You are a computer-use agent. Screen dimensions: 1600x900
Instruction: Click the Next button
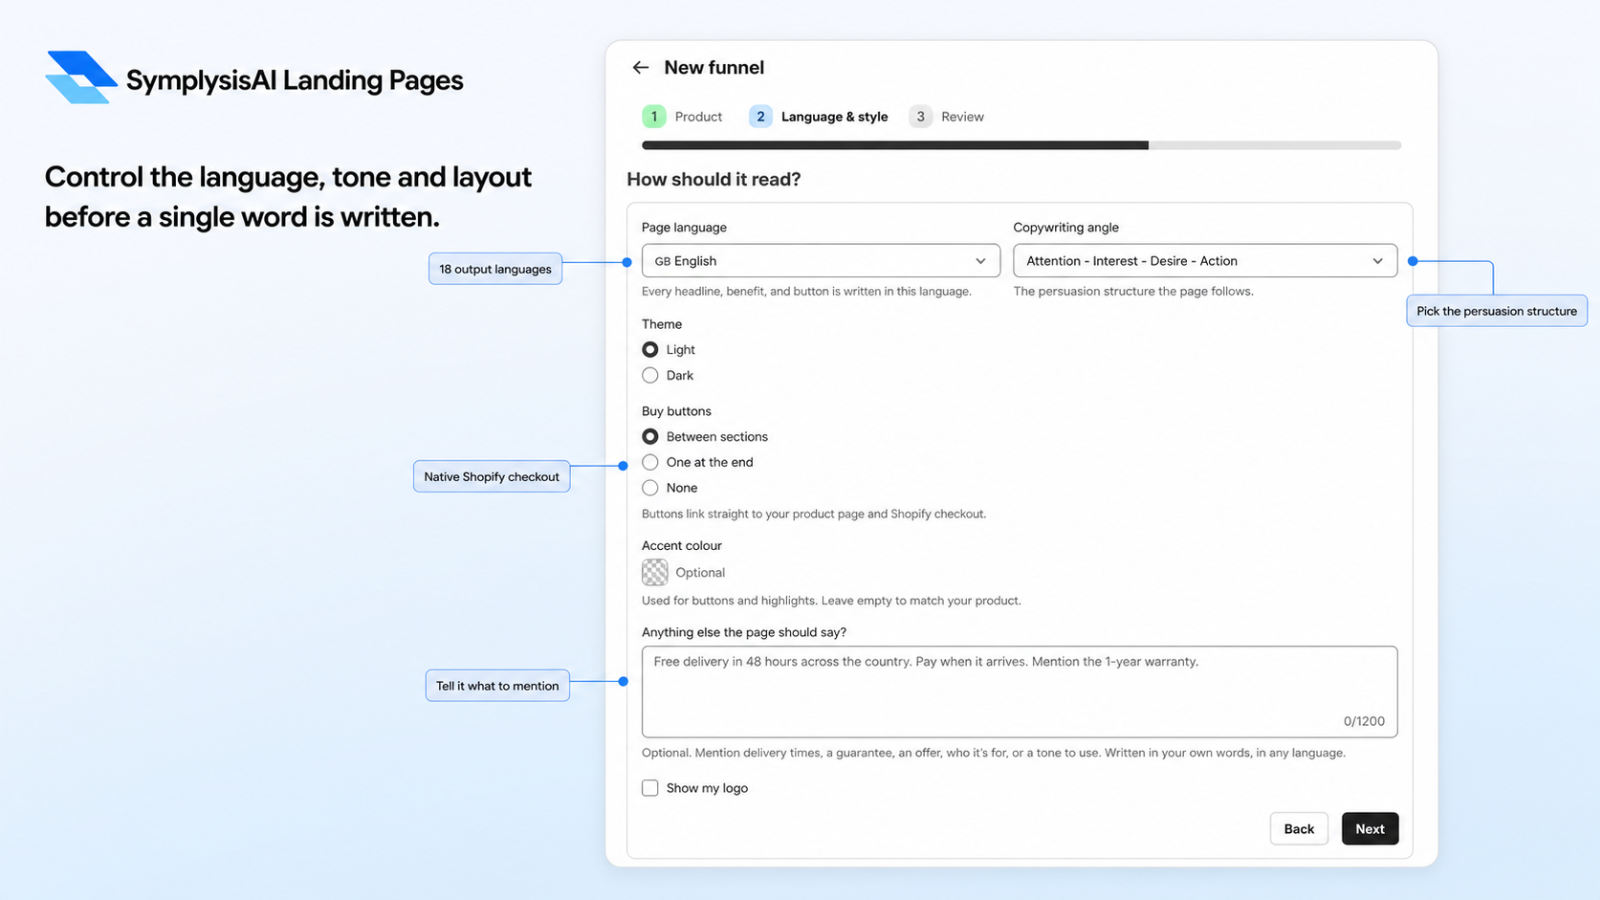(x=1370, y=829)
